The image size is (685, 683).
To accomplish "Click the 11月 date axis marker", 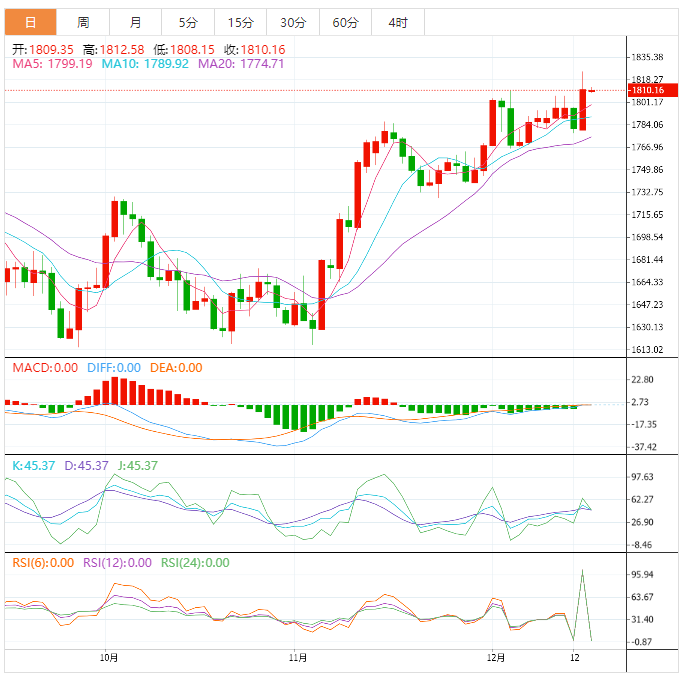I will [x=298, y=658].
